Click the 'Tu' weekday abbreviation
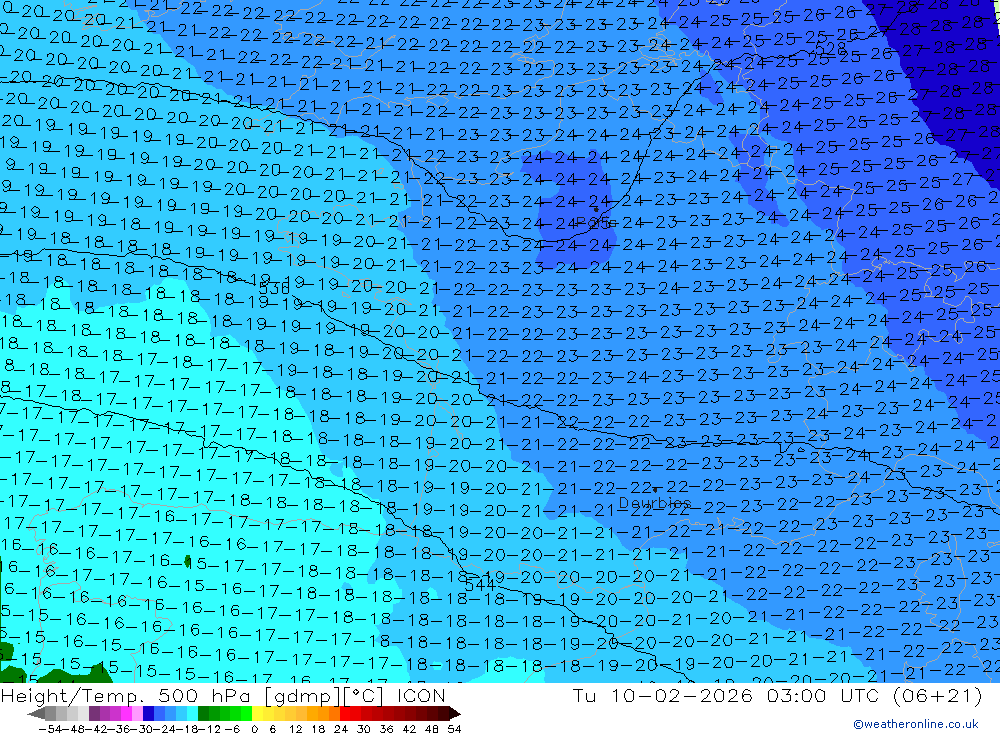This screenshot has width=1000, height=733. 584,695
